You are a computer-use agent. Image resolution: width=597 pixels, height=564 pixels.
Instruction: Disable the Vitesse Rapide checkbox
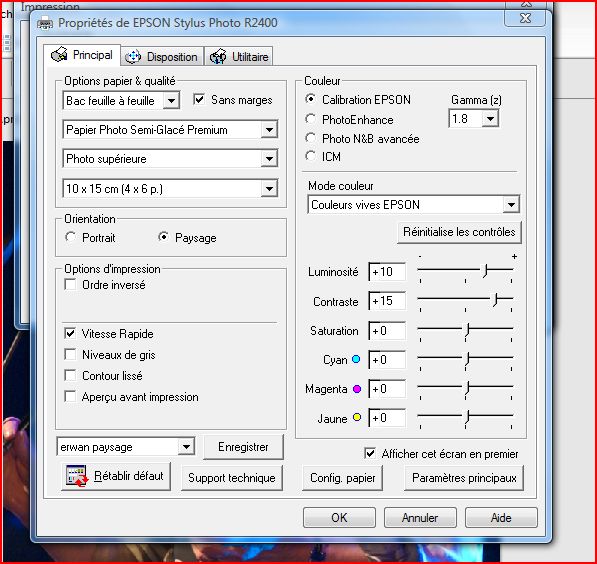coord(70,334)
